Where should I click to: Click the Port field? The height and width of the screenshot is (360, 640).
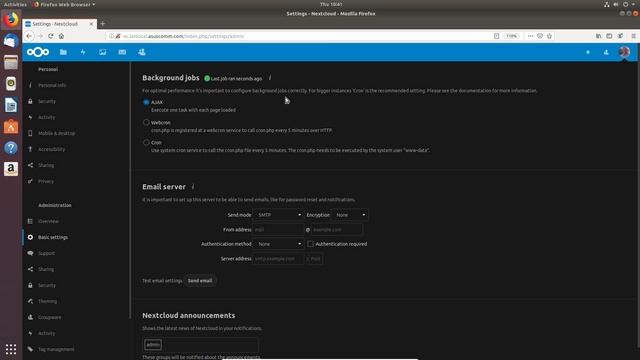(x=316, y=258)
